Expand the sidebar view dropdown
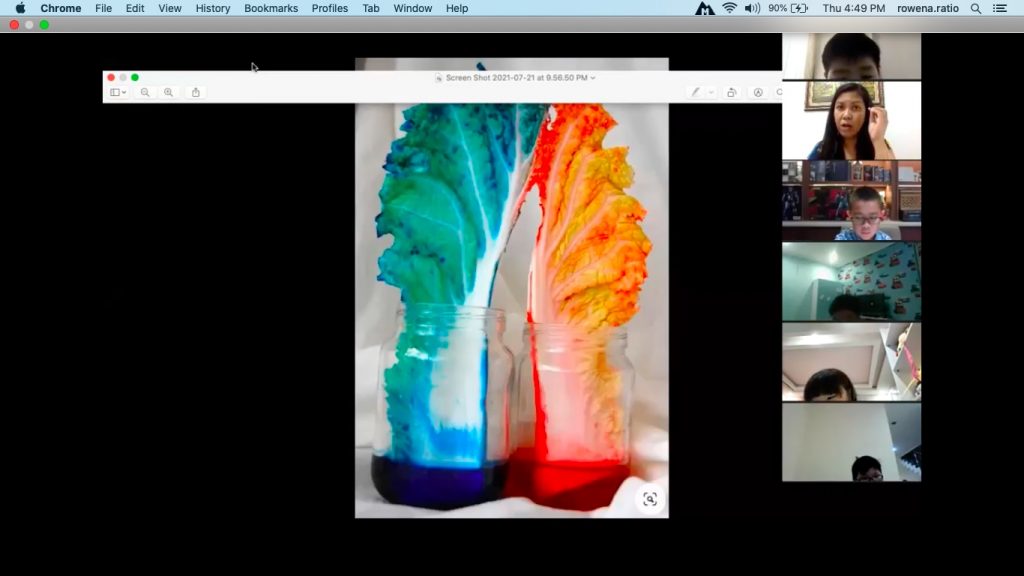Image resolution: width=1024 pixels, height=576 pixels. 118,92
